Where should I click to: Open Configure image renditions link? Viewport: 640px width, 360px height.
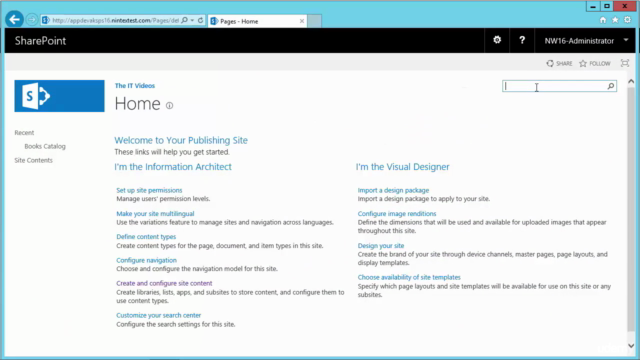coord(397,213)
